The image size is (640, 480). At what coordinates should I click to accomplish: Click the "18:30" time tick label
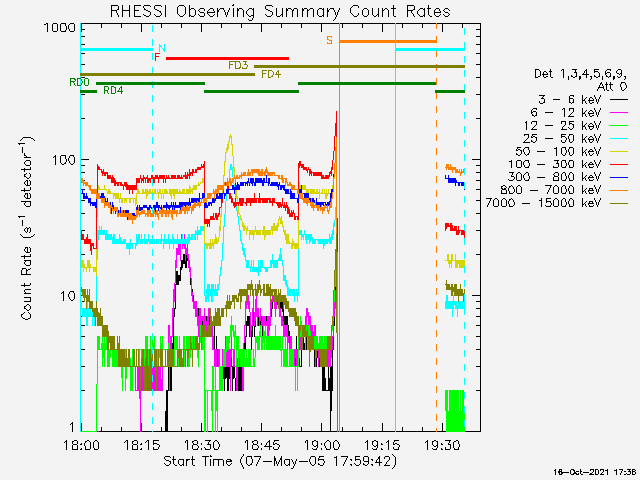point(202,445)
